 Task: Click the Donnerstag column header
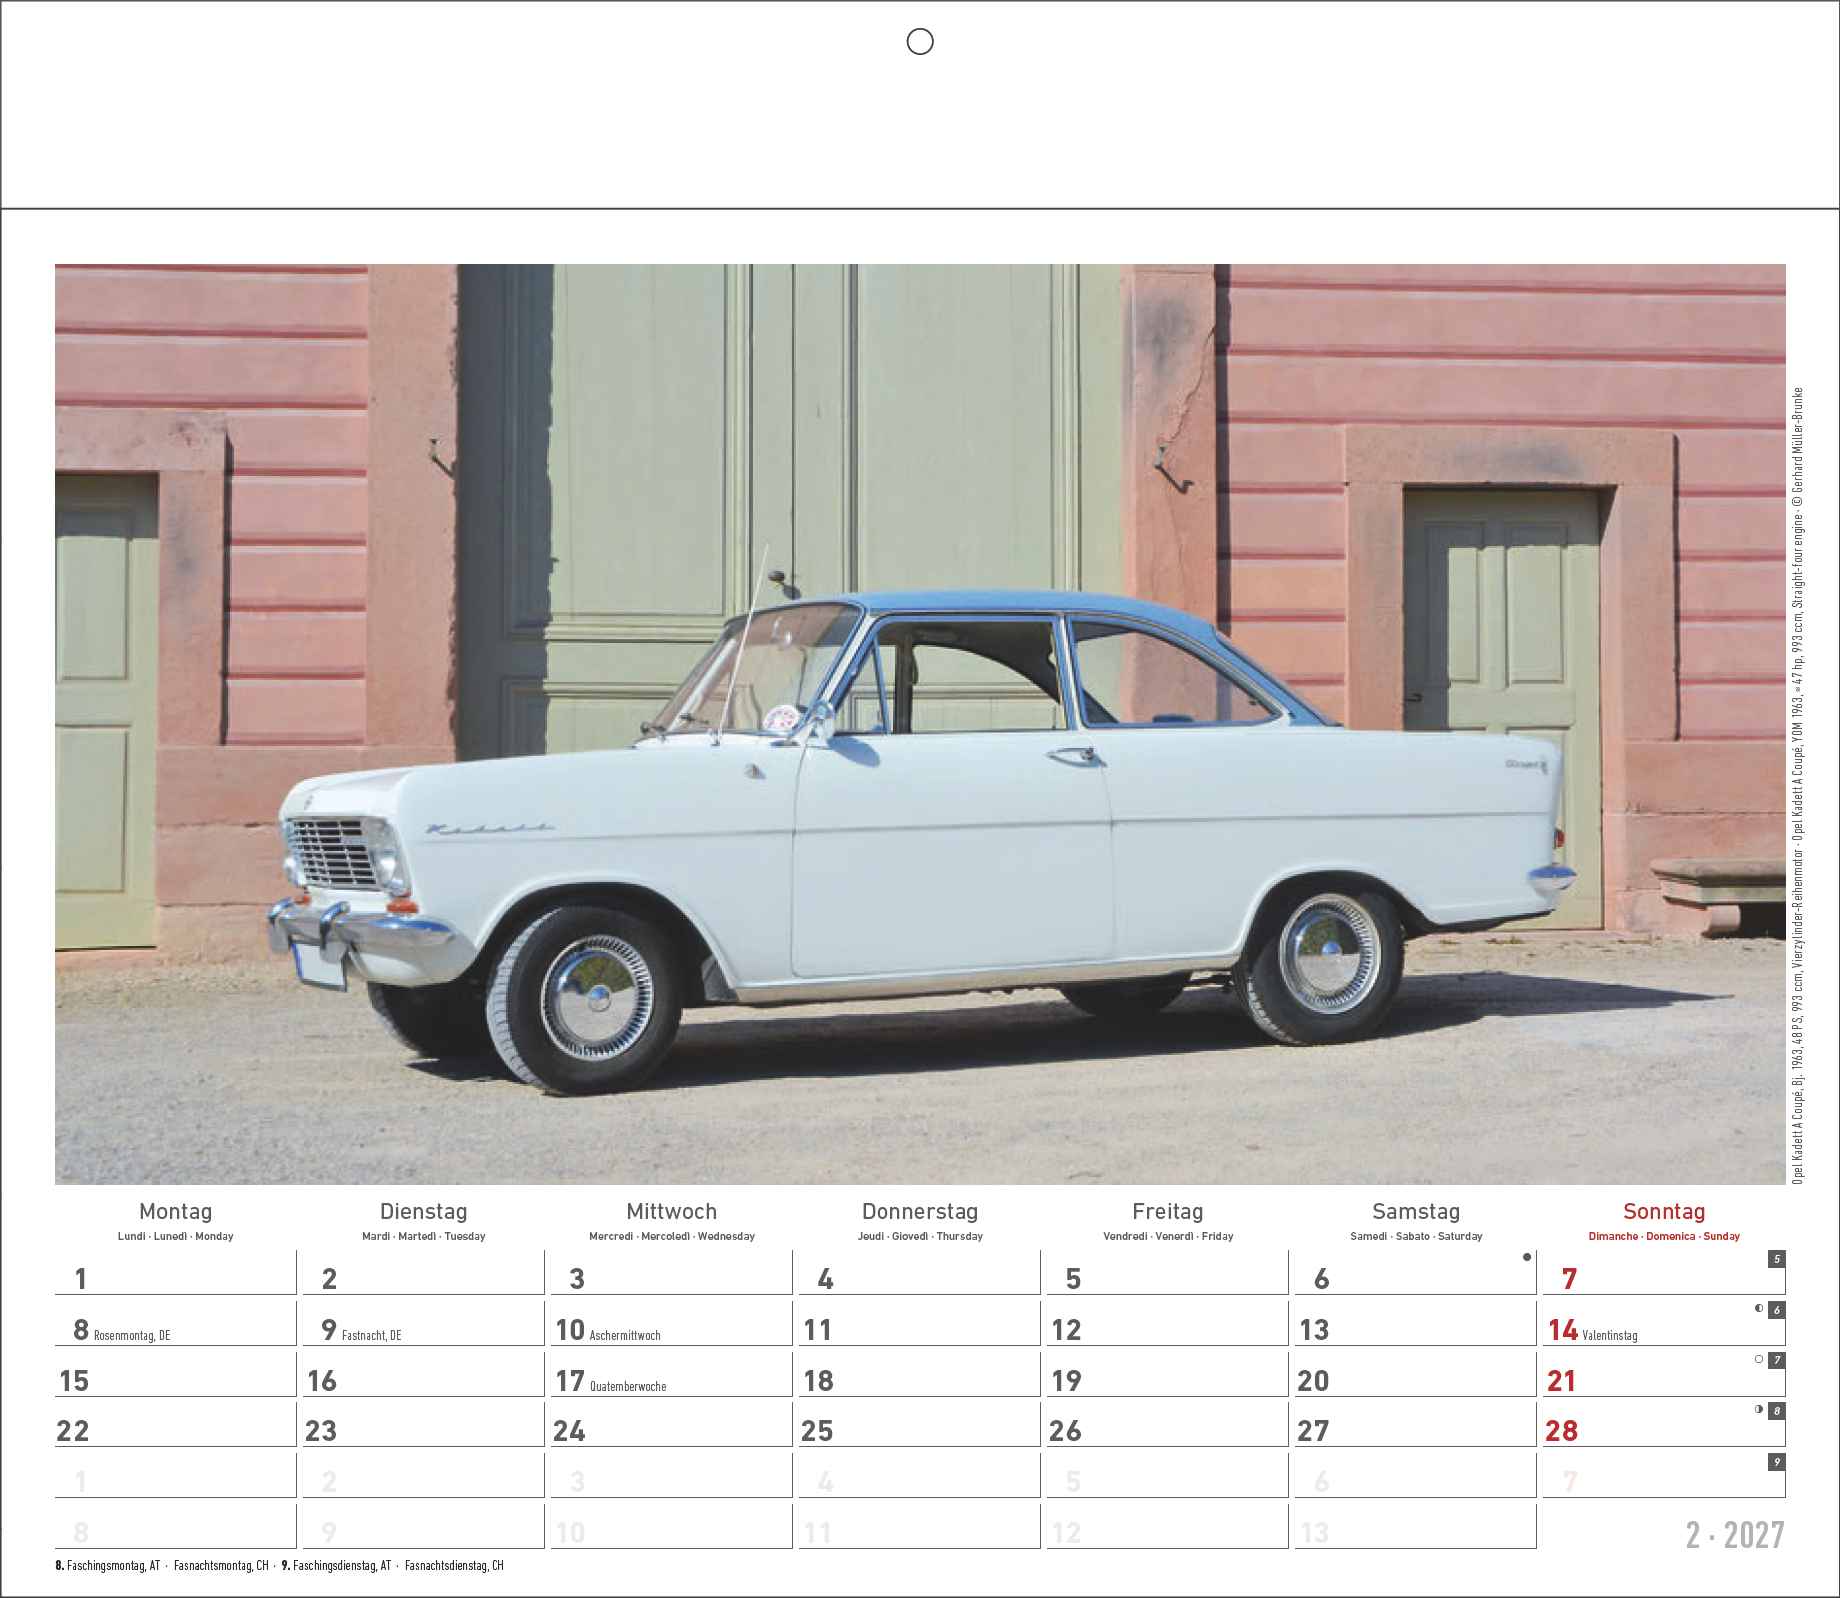pos(920,1212)
